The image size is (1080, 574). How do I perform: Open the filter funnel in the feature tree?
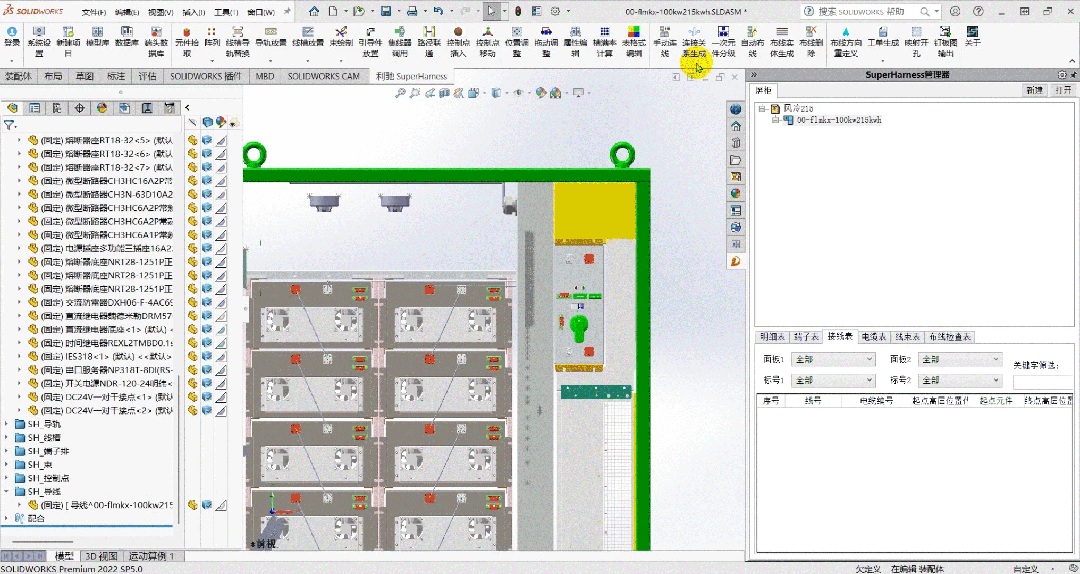(9, 125)
